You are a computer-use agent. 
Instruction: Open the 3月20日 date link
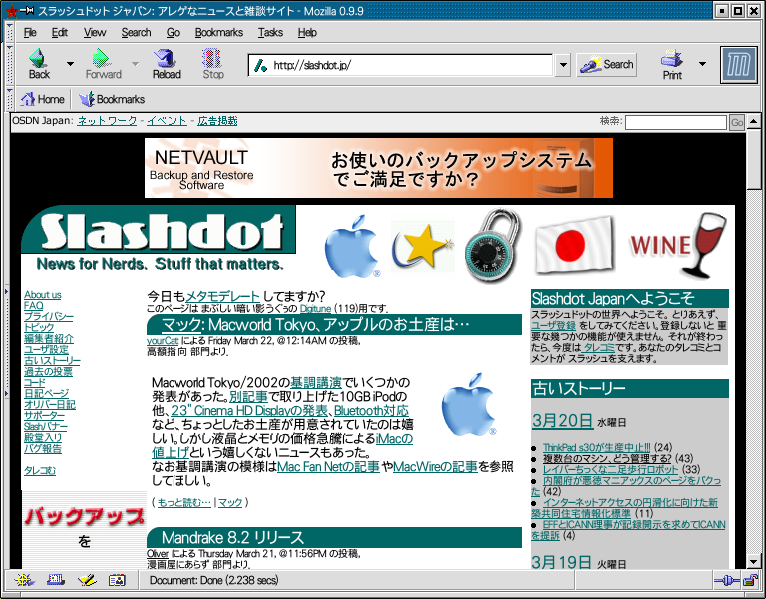click(562, 420)
